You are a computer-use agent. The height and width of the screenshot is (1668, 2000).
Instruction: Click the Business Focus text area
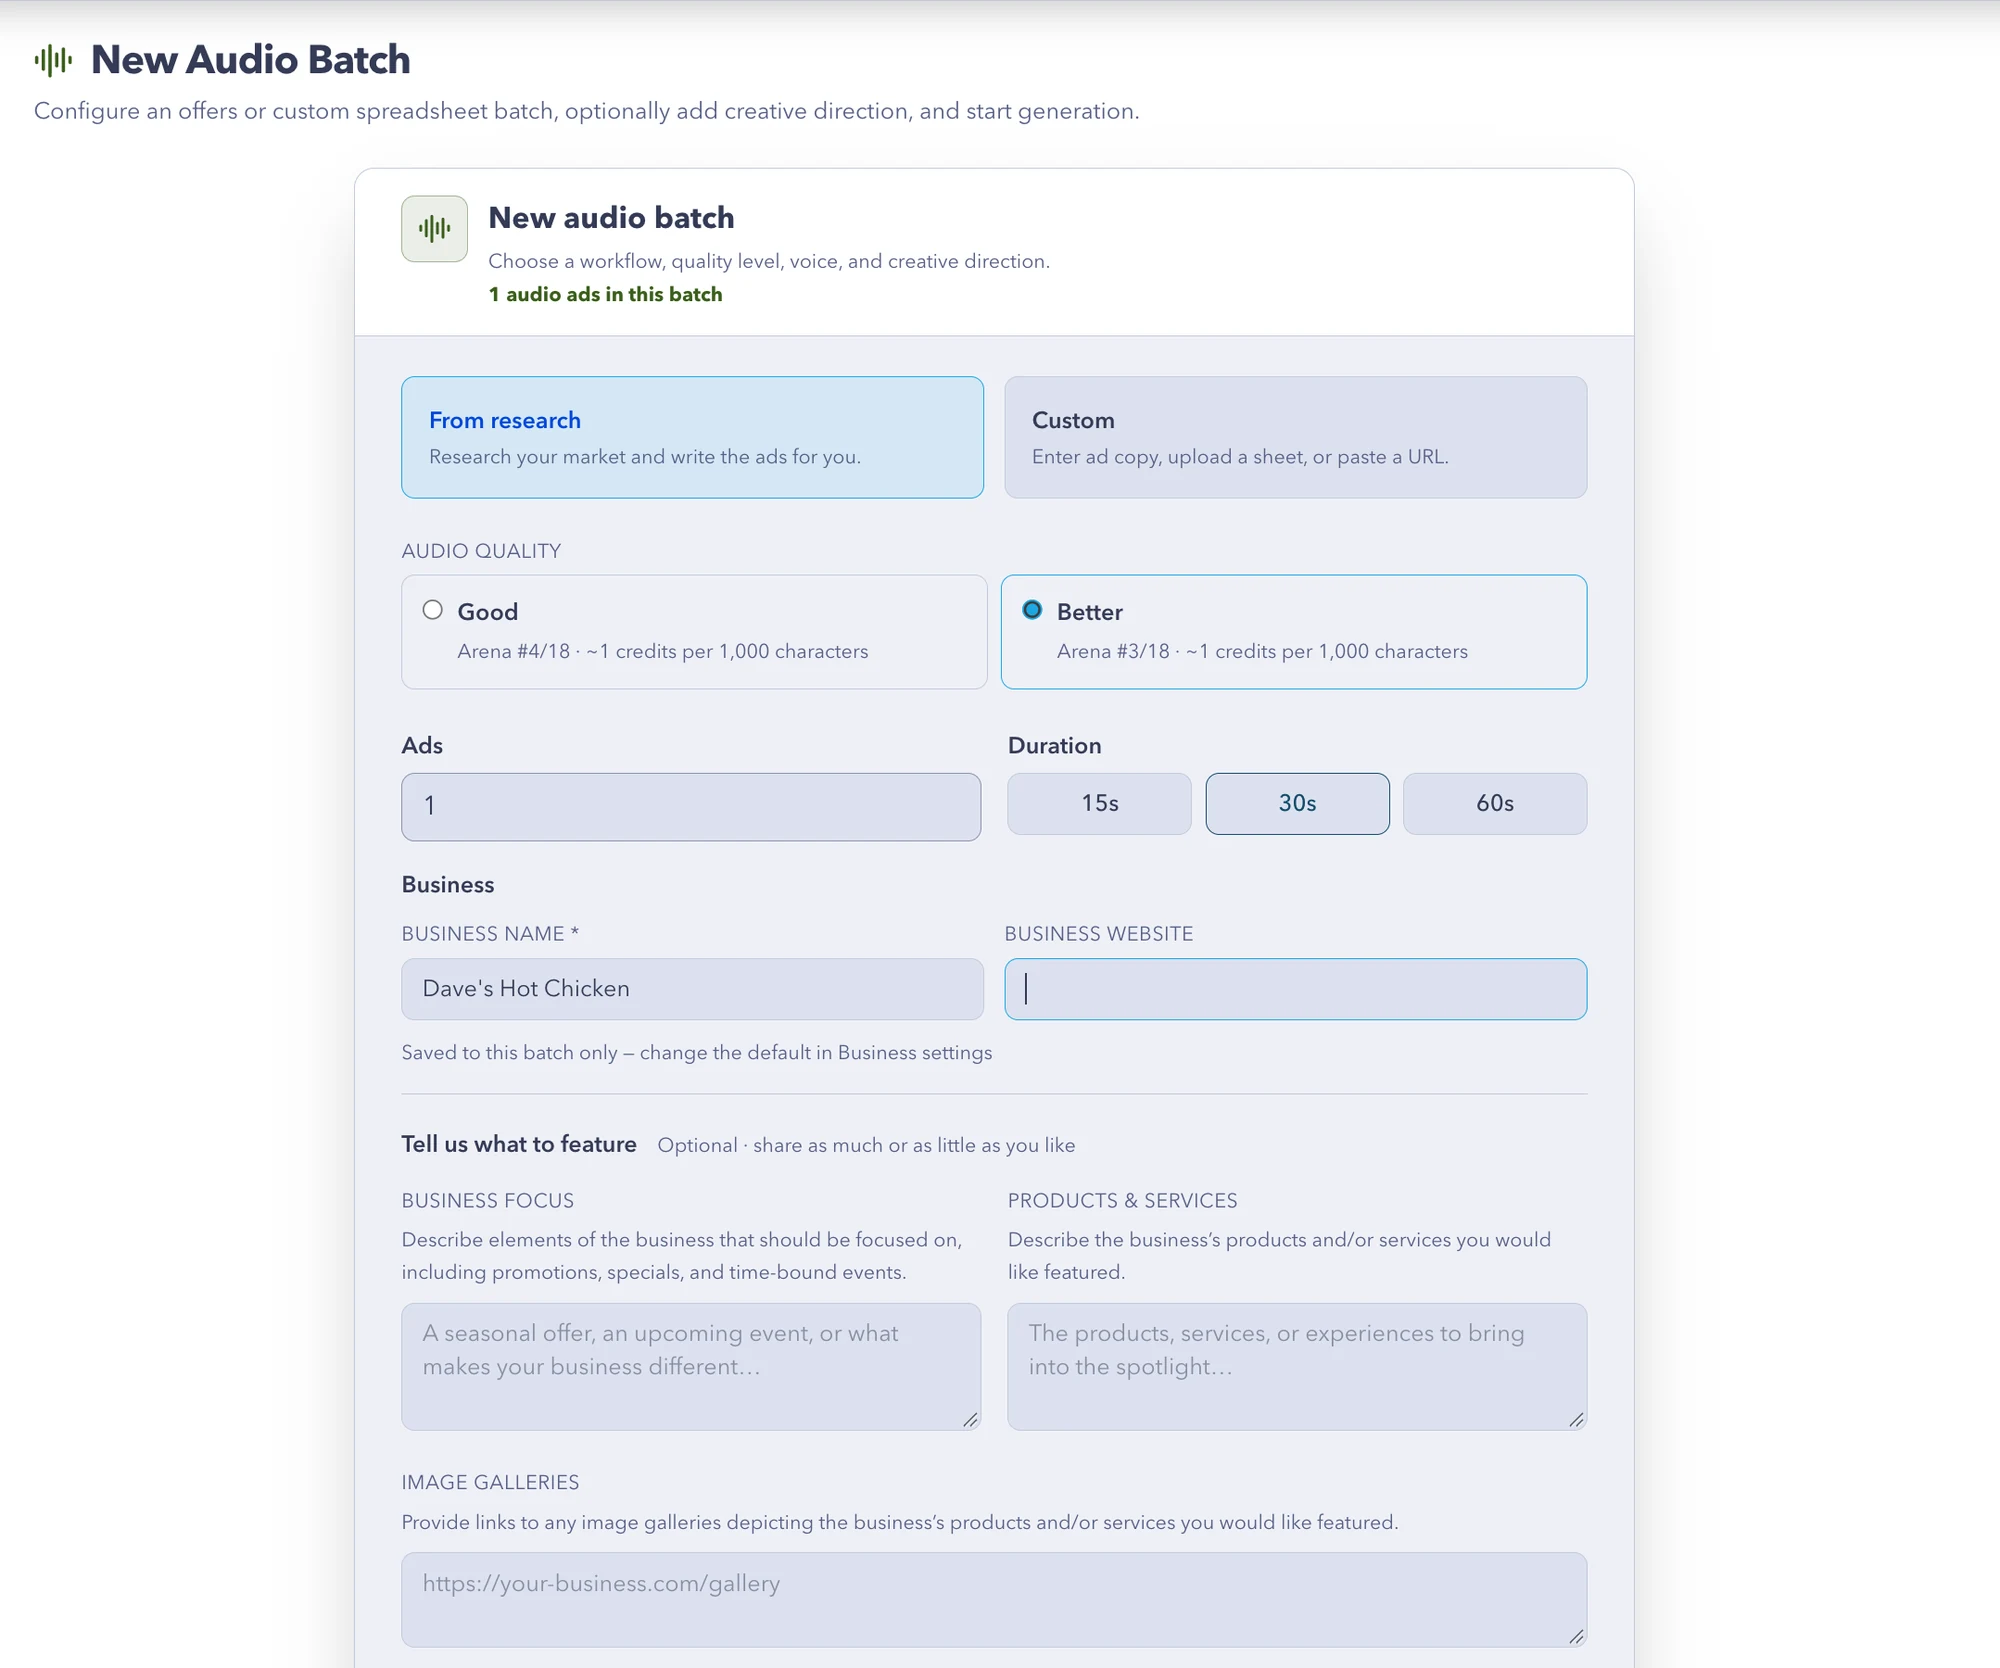click(691, 1366)
